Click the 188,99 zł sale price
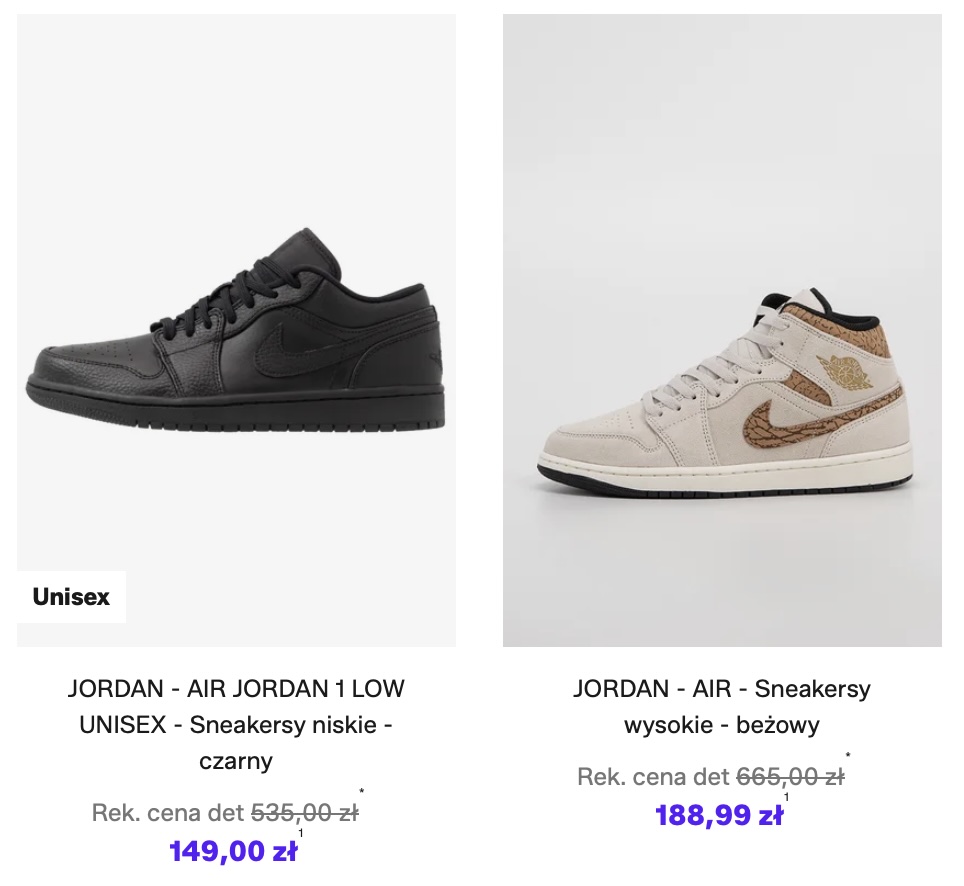Image resolution: width=964 pixels, height=886 pixels. (x=718, y=815)
